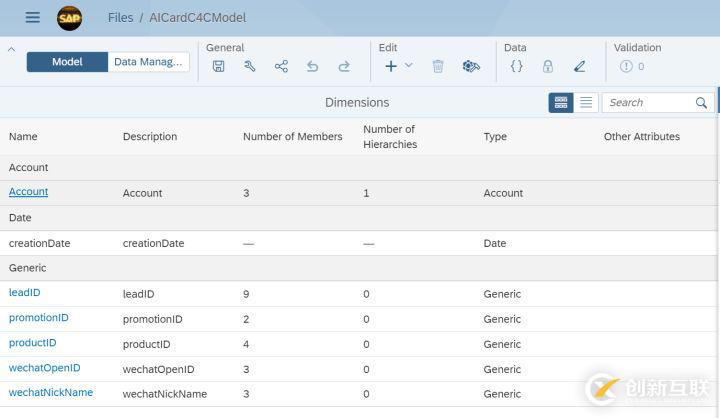
Task: Switch to Data Management tab
Action: pyautogui.click(x=148, y=62)
